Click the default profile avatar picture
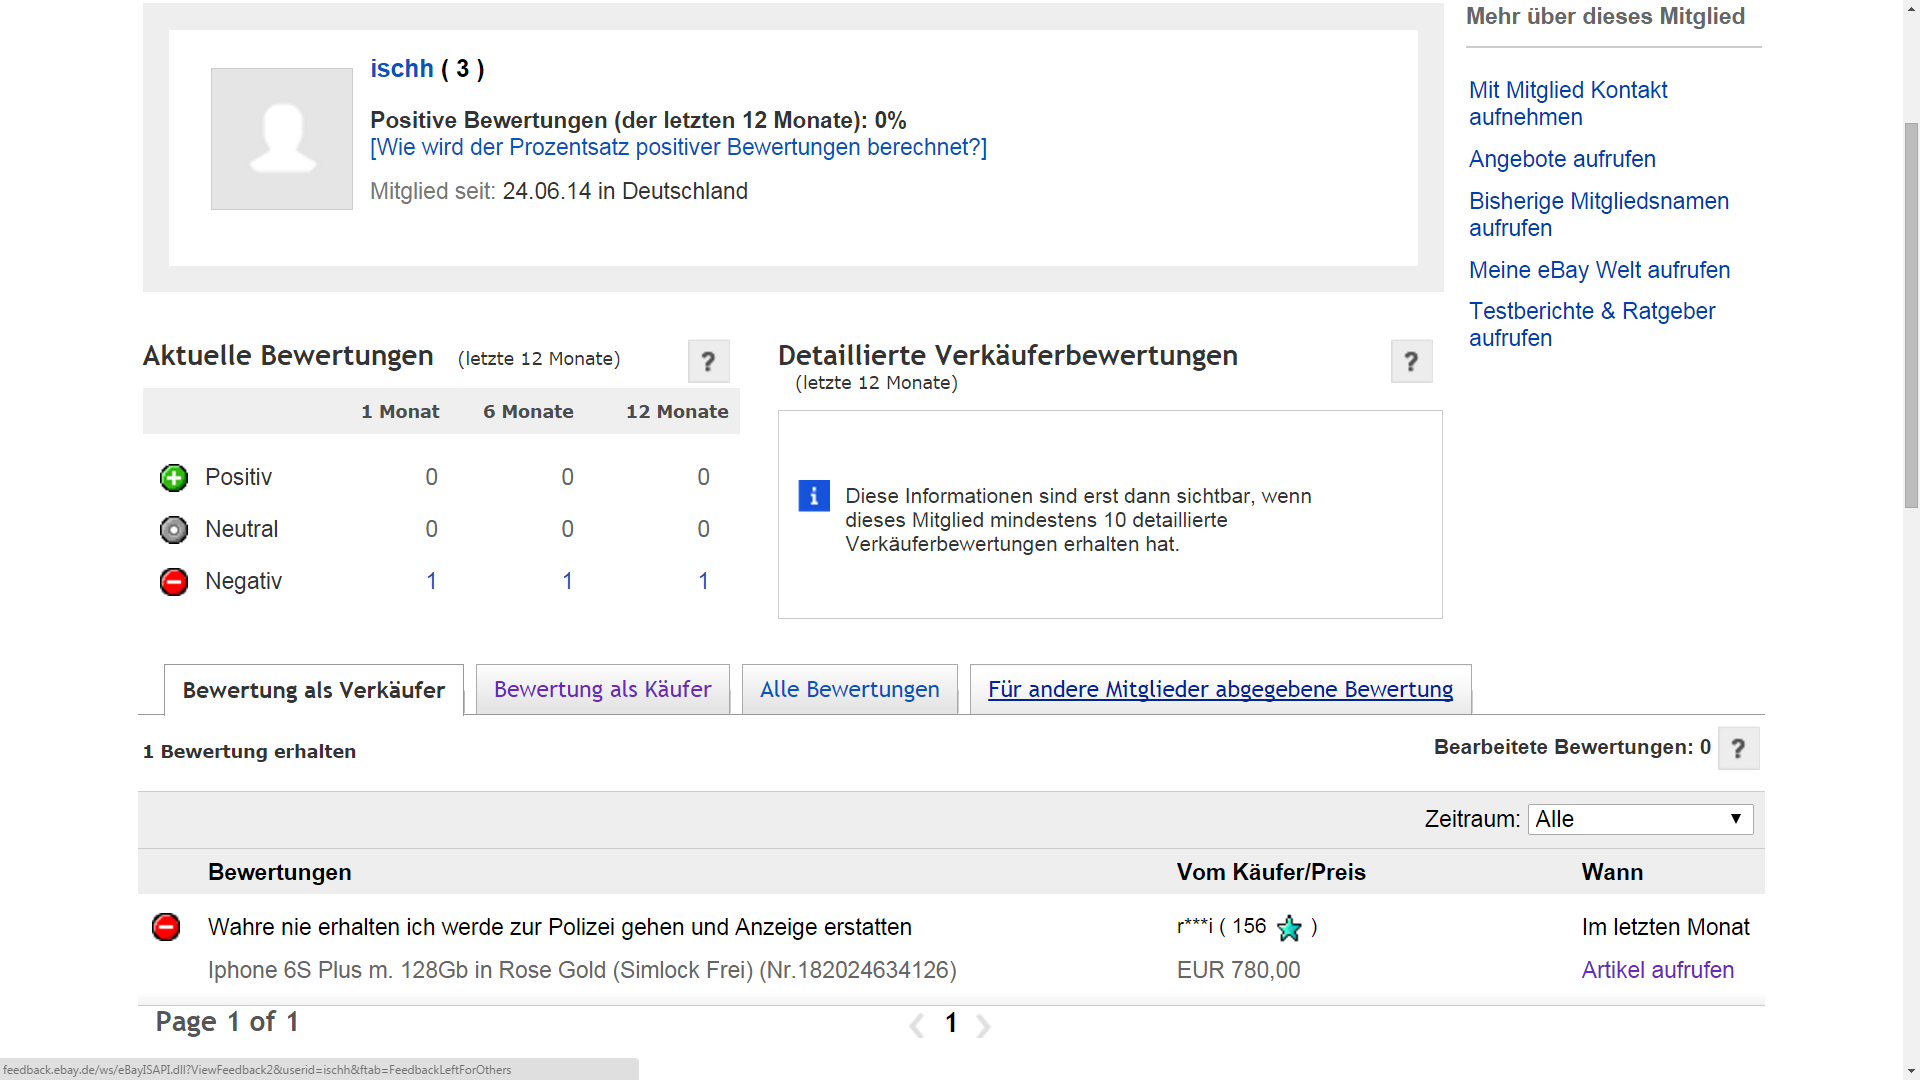Screen dimensions: 1920x1080 coord(282,139)
